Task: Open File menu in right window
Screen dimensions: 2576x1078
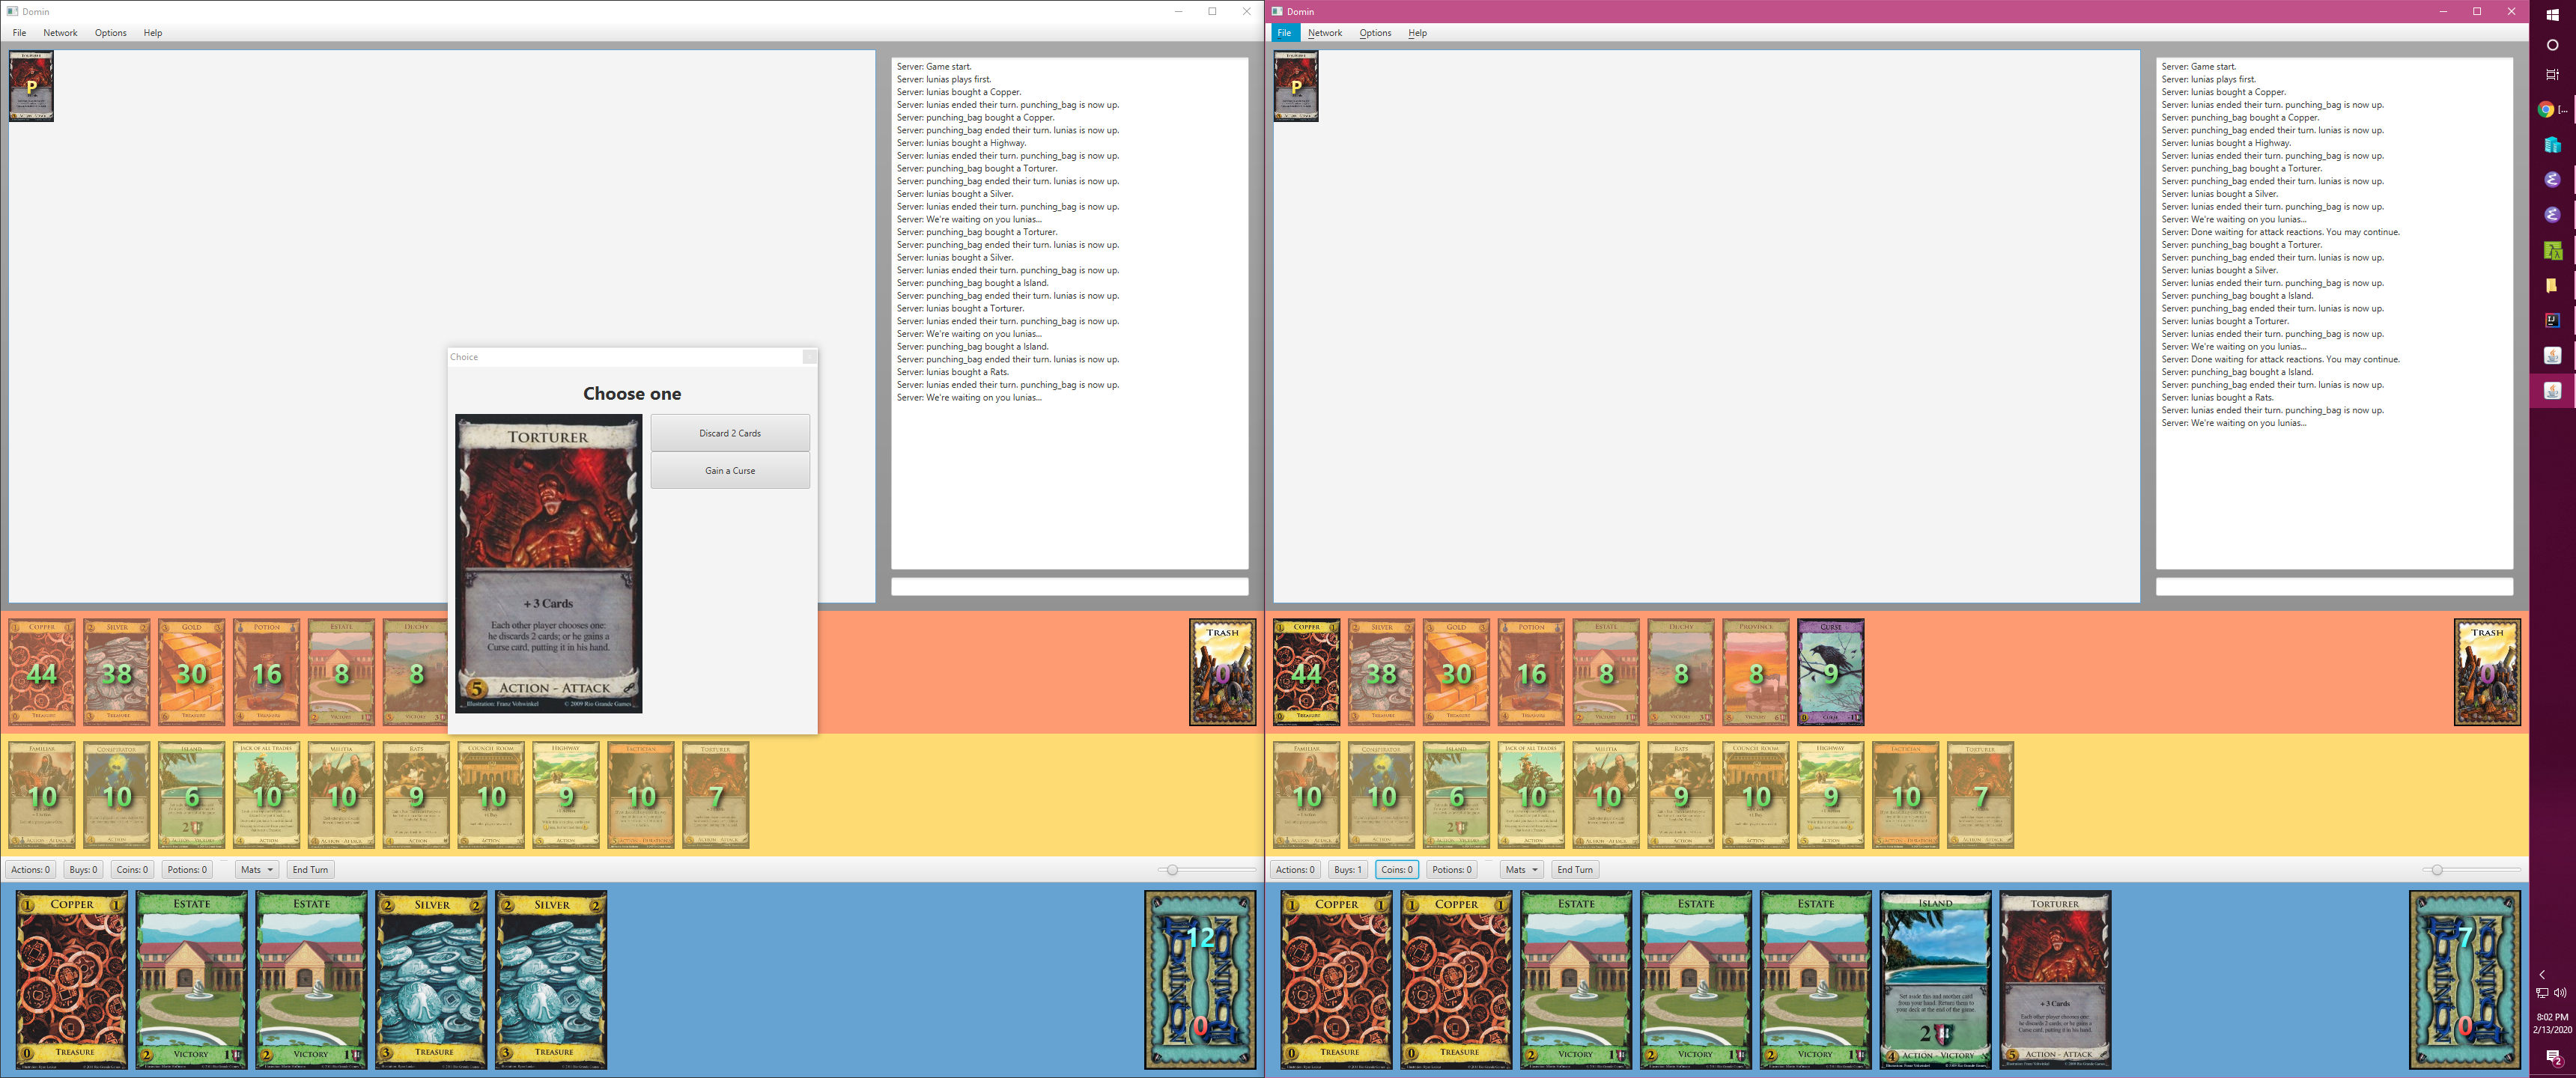Action: tap(1284, 33)
